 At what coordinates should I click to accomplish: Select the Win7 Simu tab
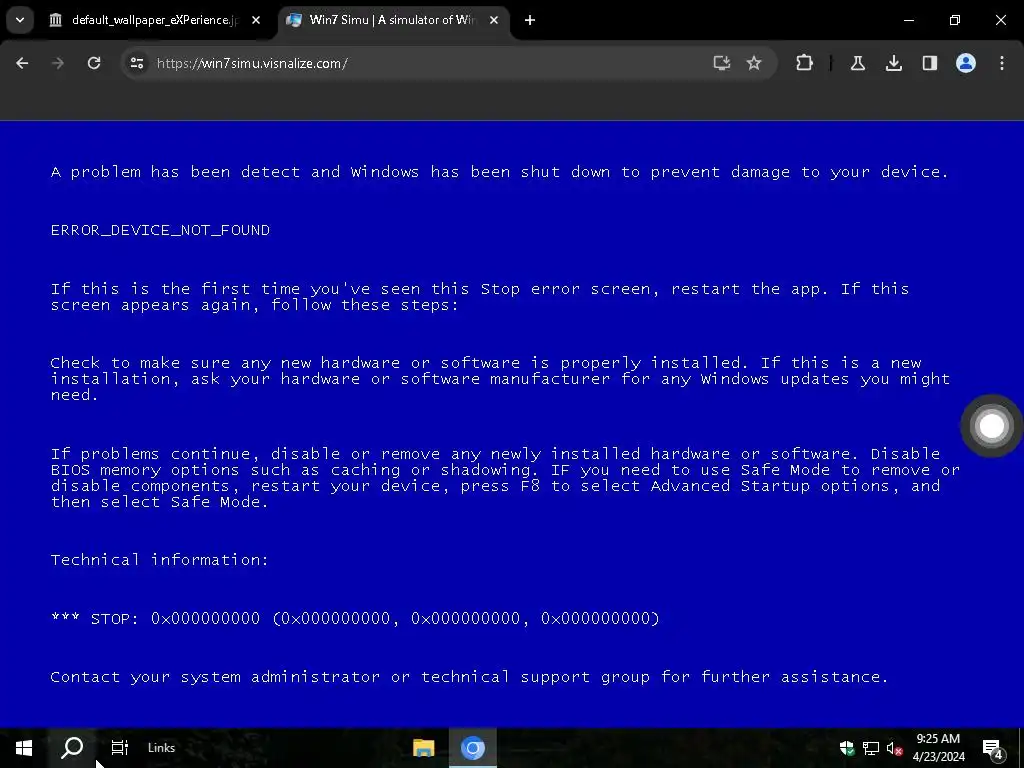(x=394, y=20)
